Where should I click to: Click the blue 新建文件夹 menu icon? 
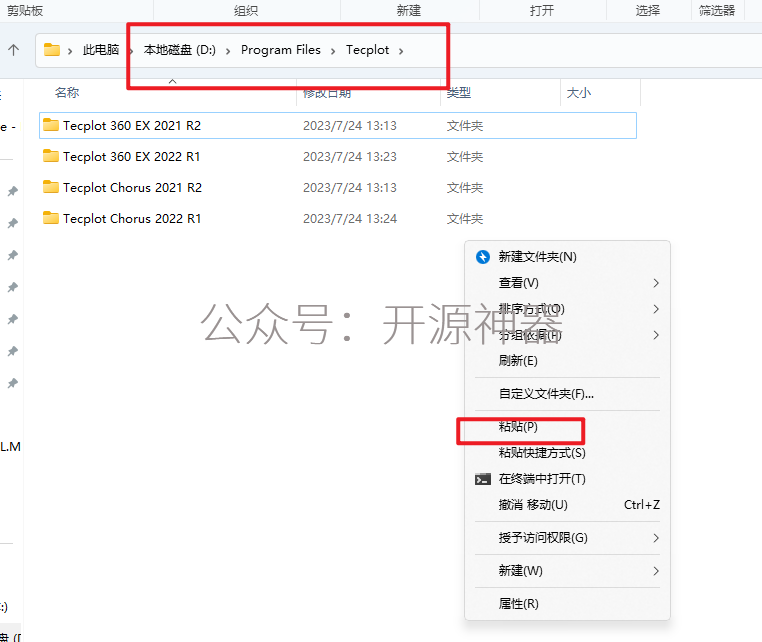pos(483,257)
